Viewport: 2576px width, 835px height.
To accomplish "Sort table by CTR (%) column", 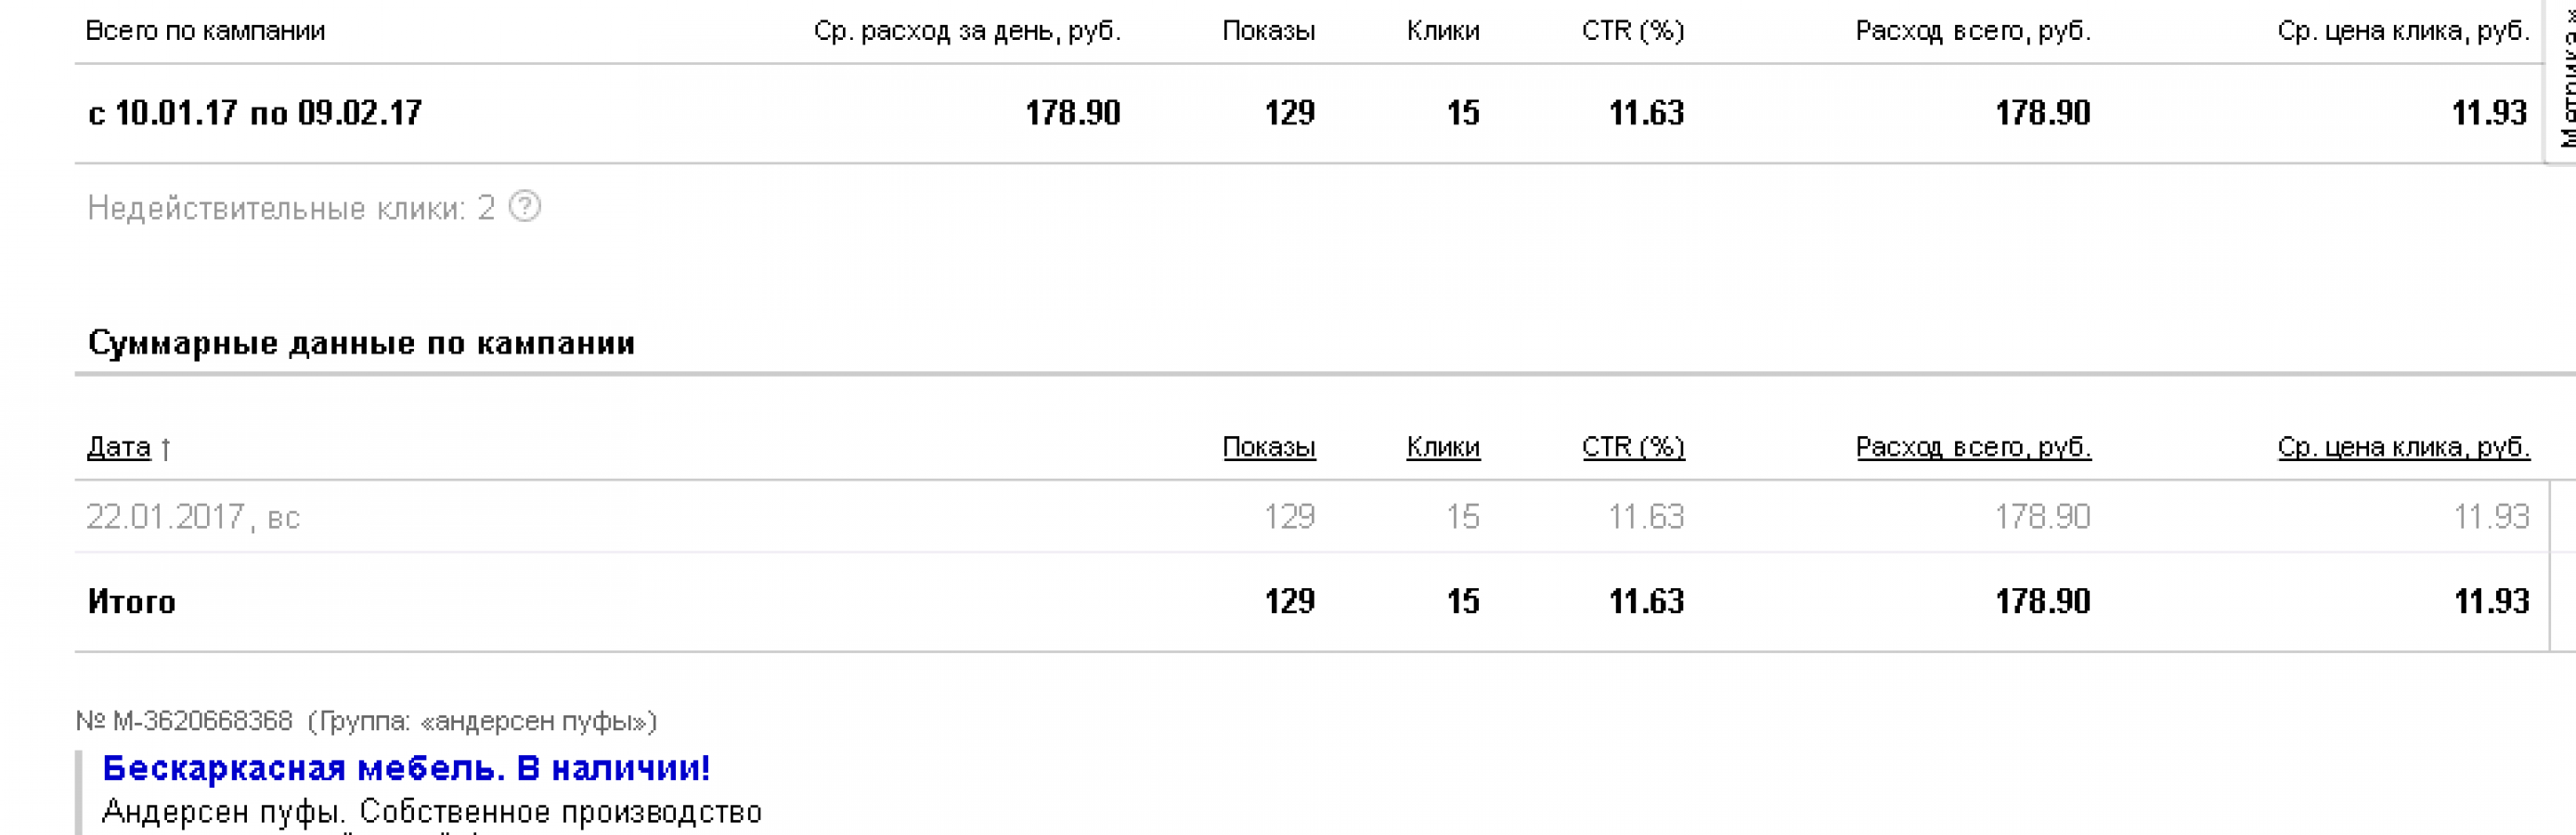I will coord(1632,447).
